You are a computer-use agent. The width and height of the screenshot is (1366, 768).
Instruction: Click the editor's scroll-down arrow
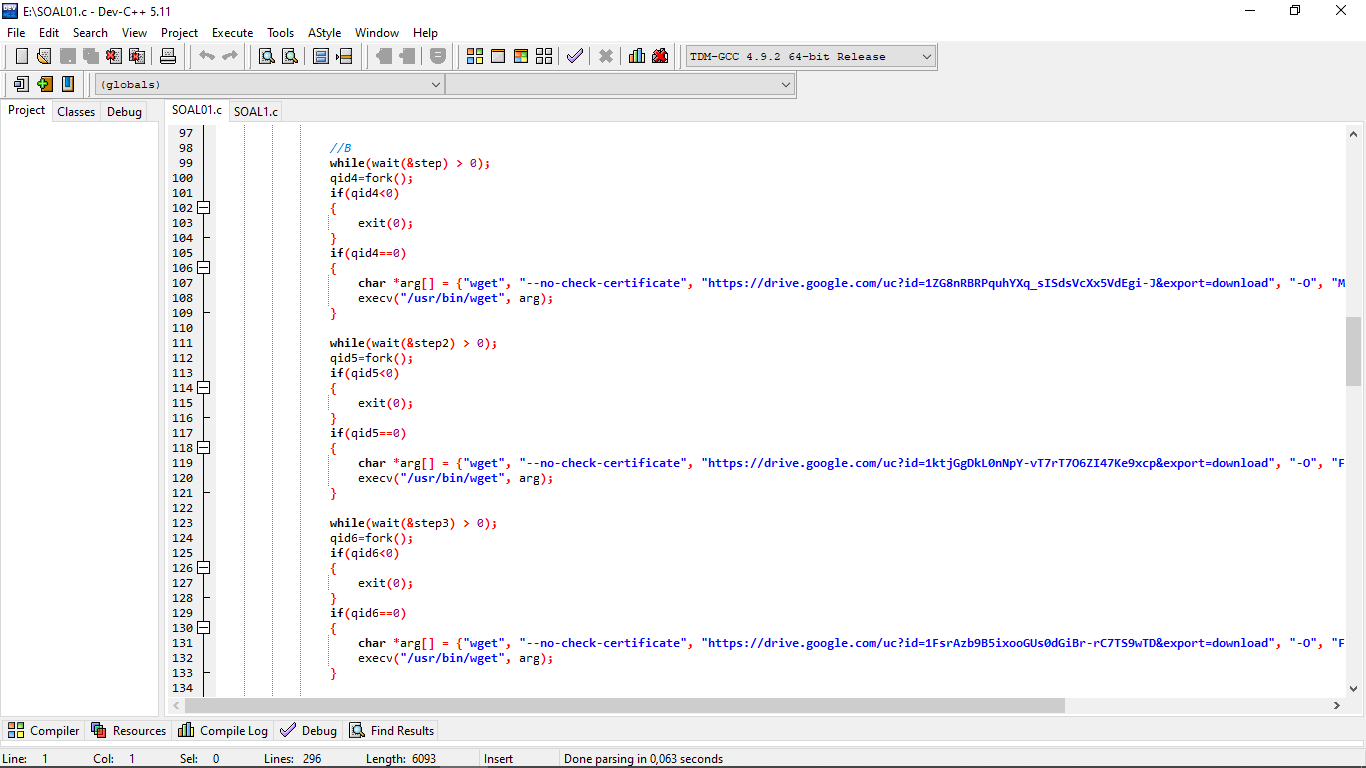1354,688
